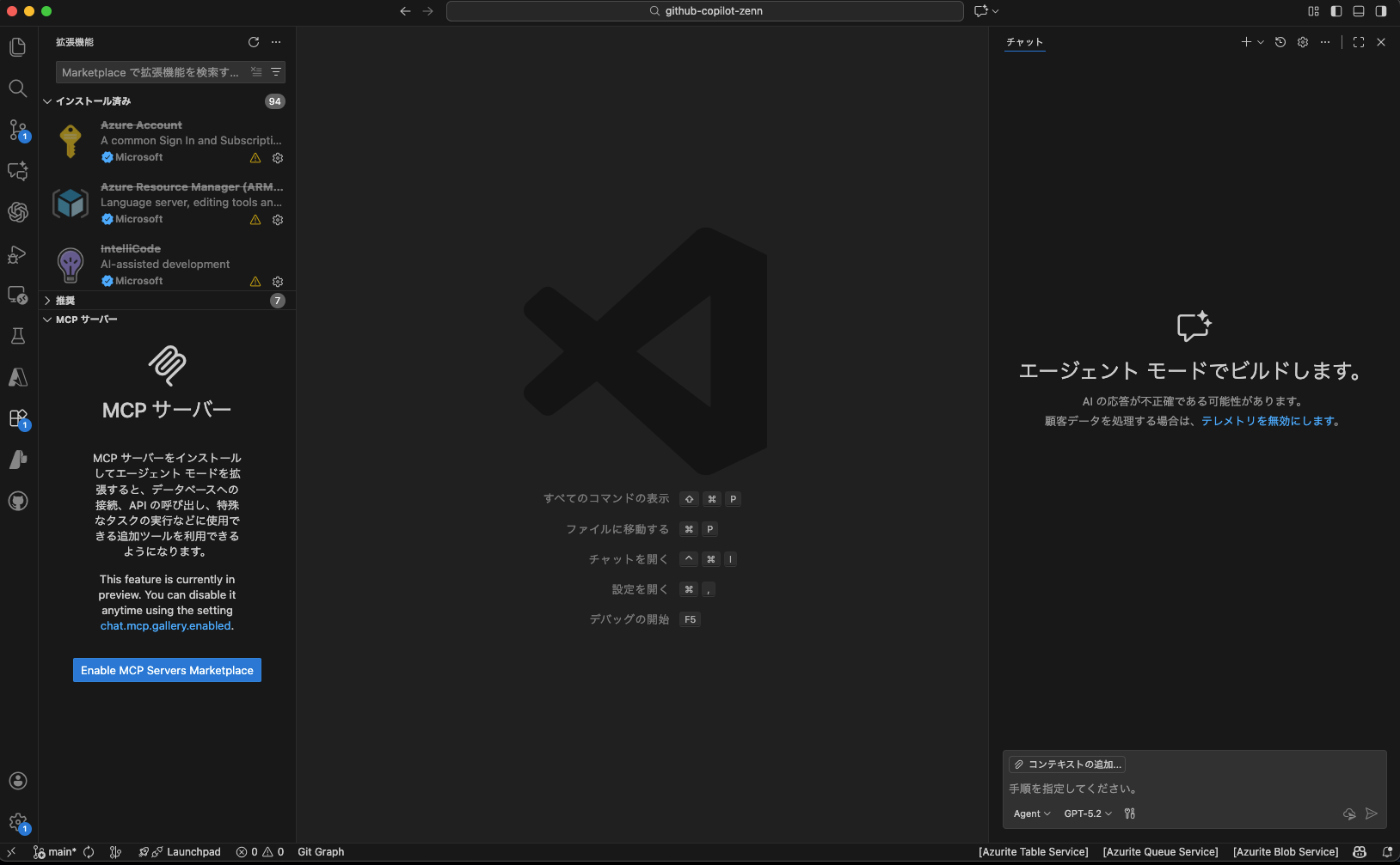1400x865 pixels.
Task: Collapse the MCP サーバー section
Action: (167, 319)
